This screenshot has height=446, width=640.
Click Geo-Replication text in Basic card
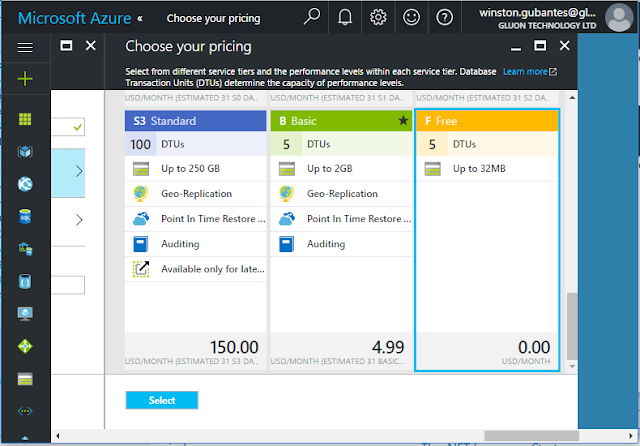pos(342,194)
